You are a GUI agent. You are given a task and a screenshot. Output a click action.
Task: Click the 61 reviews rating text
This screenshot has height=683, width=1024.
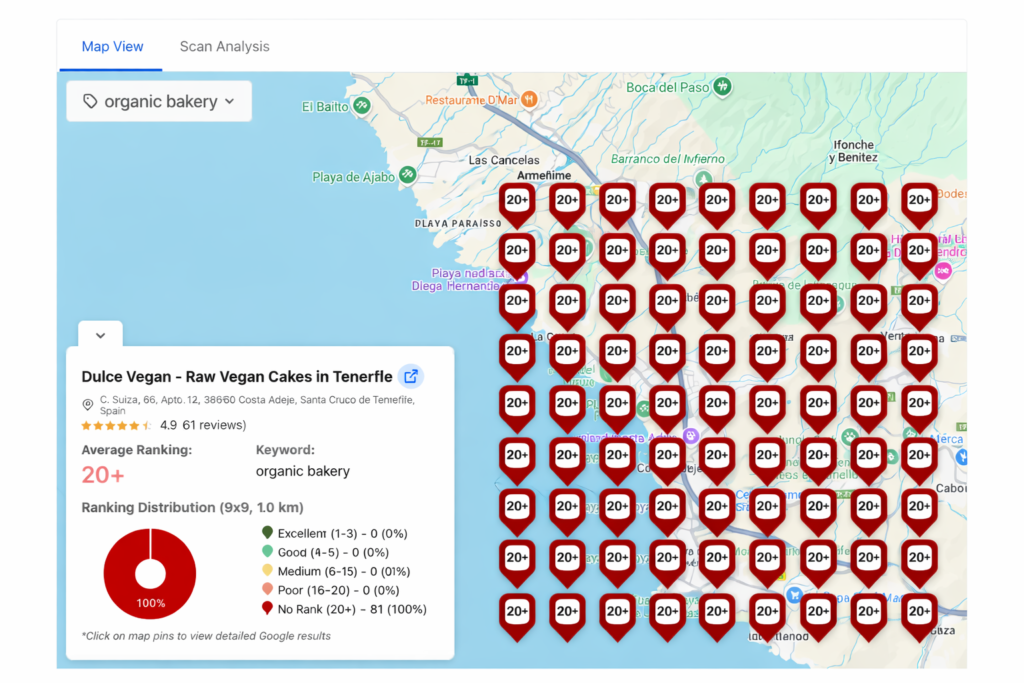pyautogui.click(x=213, y=425)
